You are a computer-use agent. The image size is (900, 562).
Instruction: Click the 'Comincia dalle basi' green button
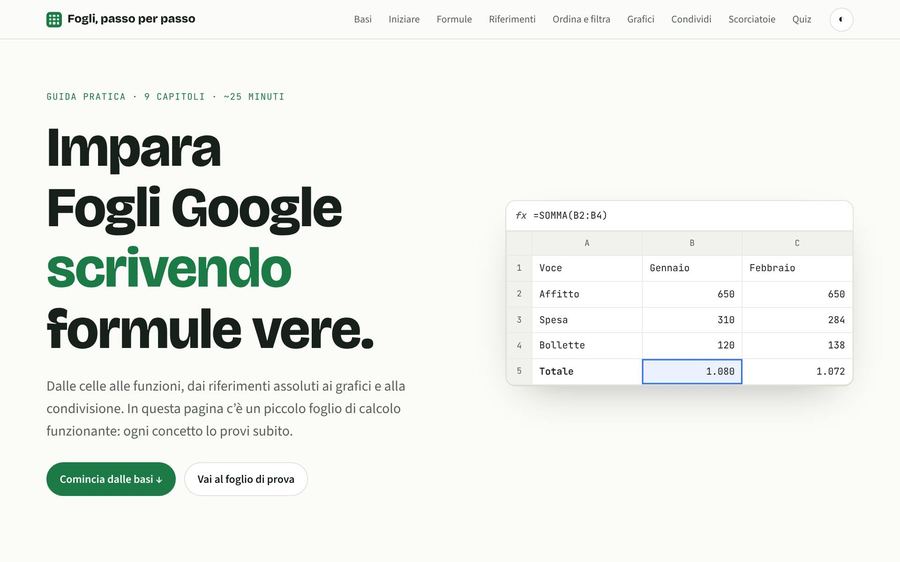(x=111, y=479)
